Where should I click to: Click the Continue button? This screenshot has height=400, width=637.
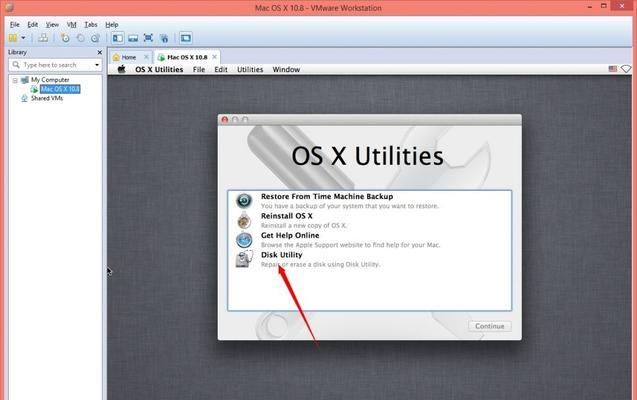coord(490,326)
